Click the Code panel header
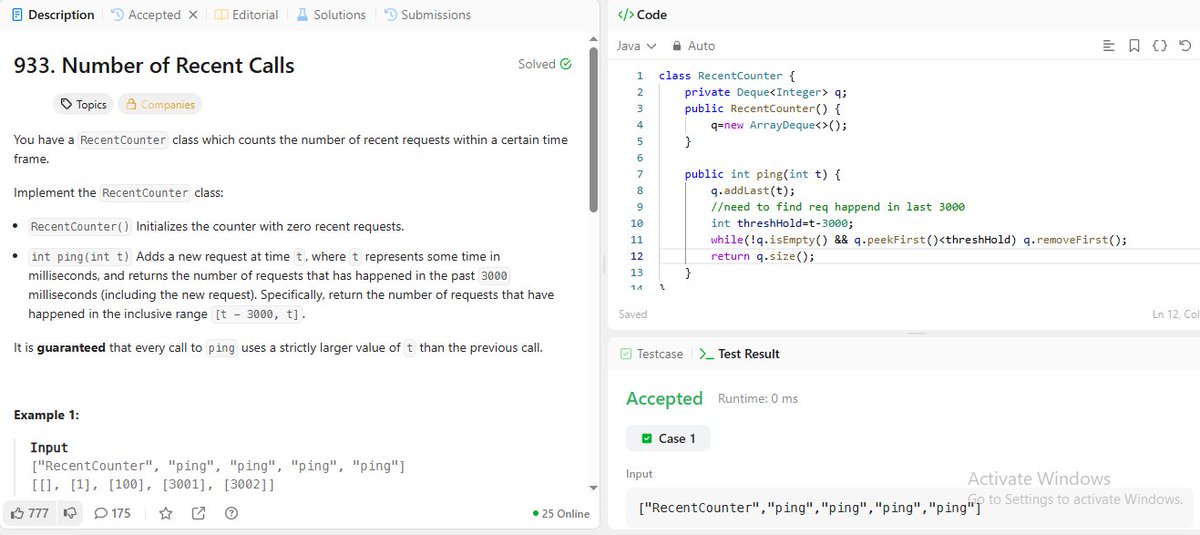This screenshot has width=1200, height=535. pyautogui.click(x=643, y=15)
